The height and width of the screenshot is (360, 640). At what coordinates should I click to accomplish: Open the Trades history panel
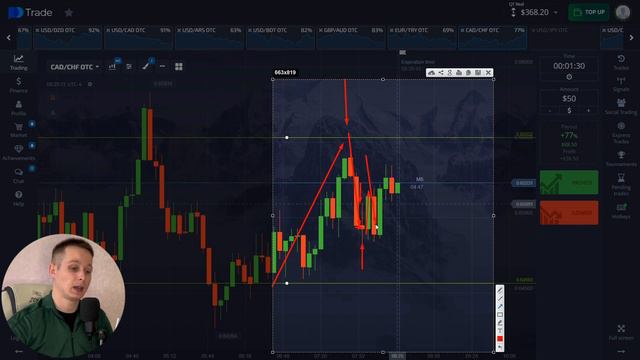point(621,62)
